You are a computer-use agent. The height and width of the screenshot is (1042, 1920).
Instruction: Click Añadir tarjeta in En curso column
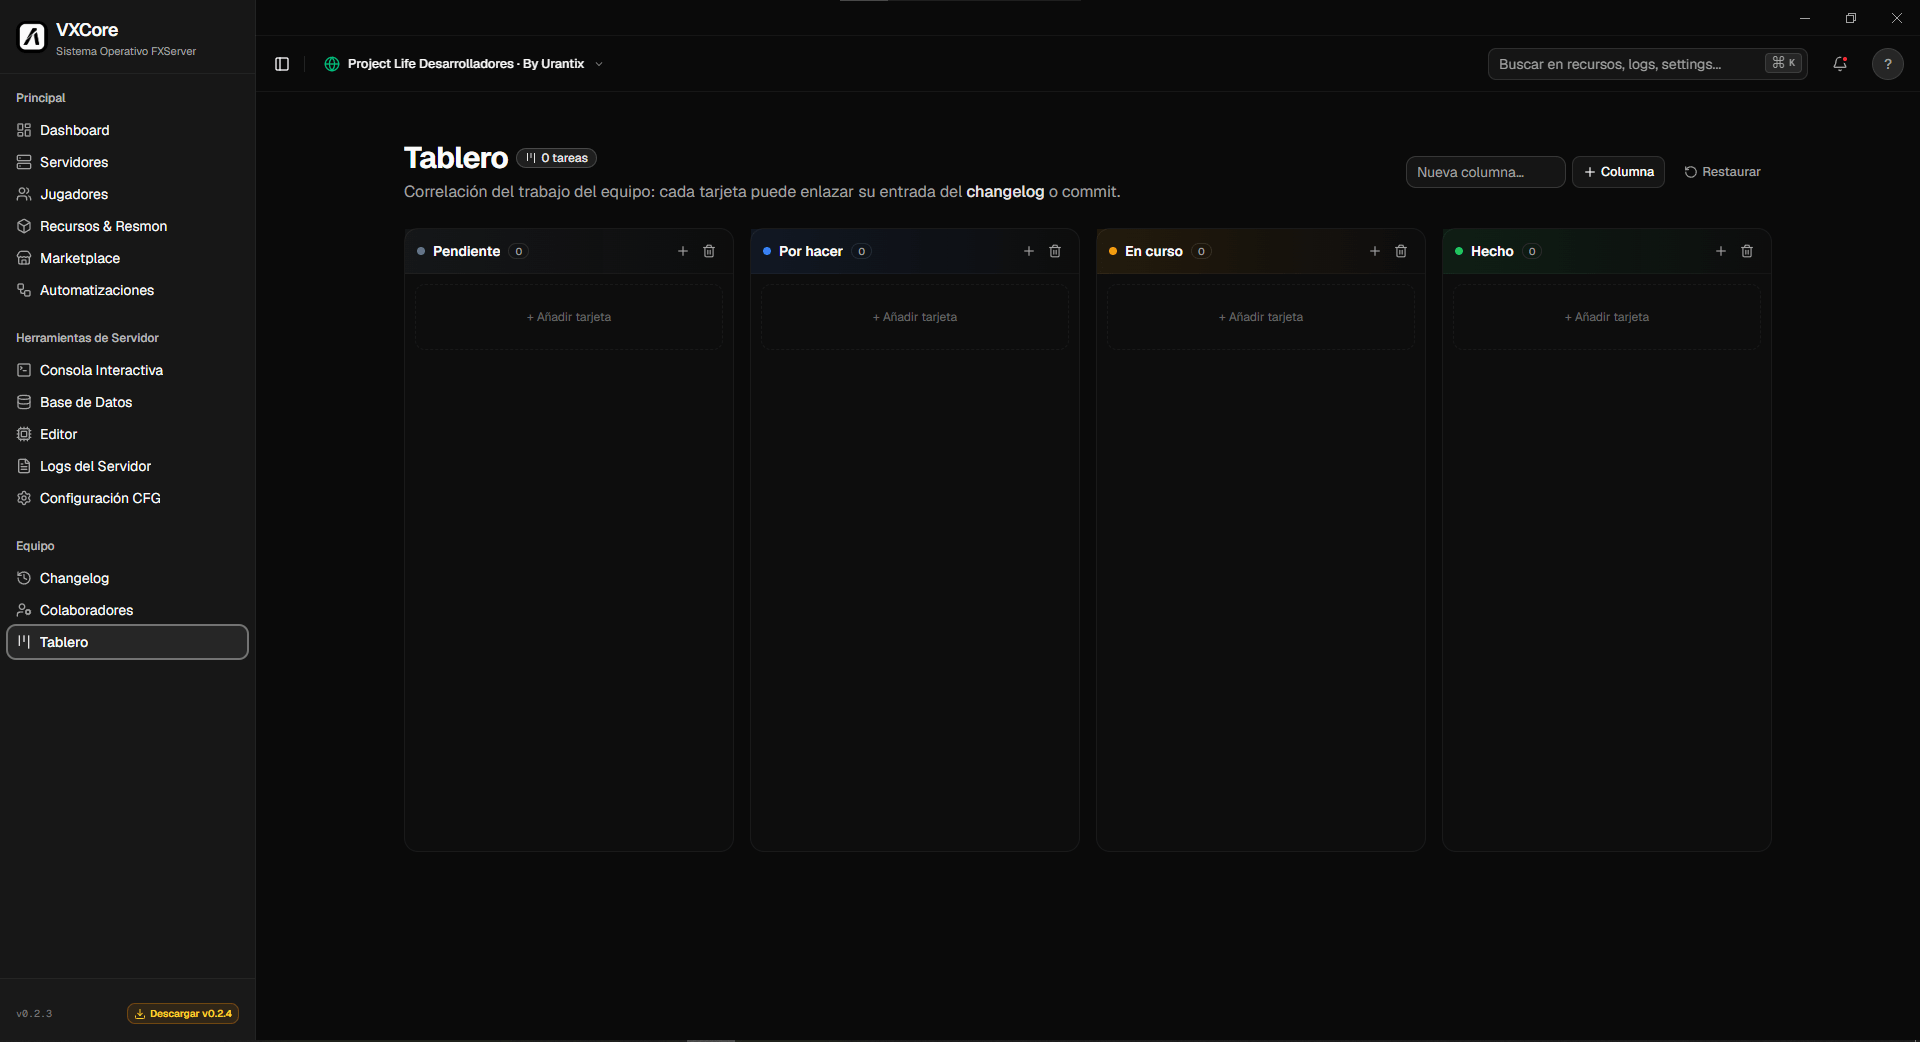pos(1261,317)
